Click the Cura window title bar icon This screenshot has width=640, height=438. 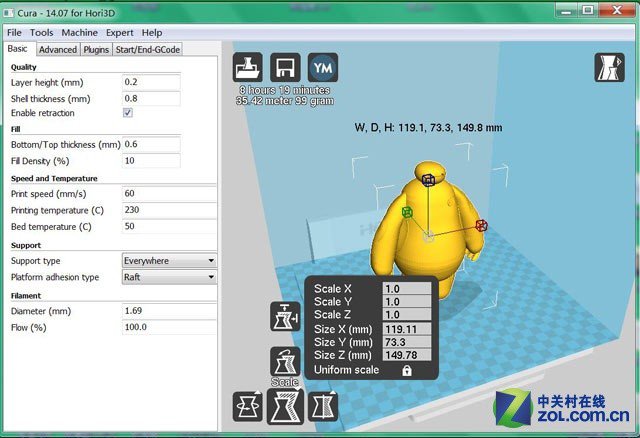coord(9,13)
